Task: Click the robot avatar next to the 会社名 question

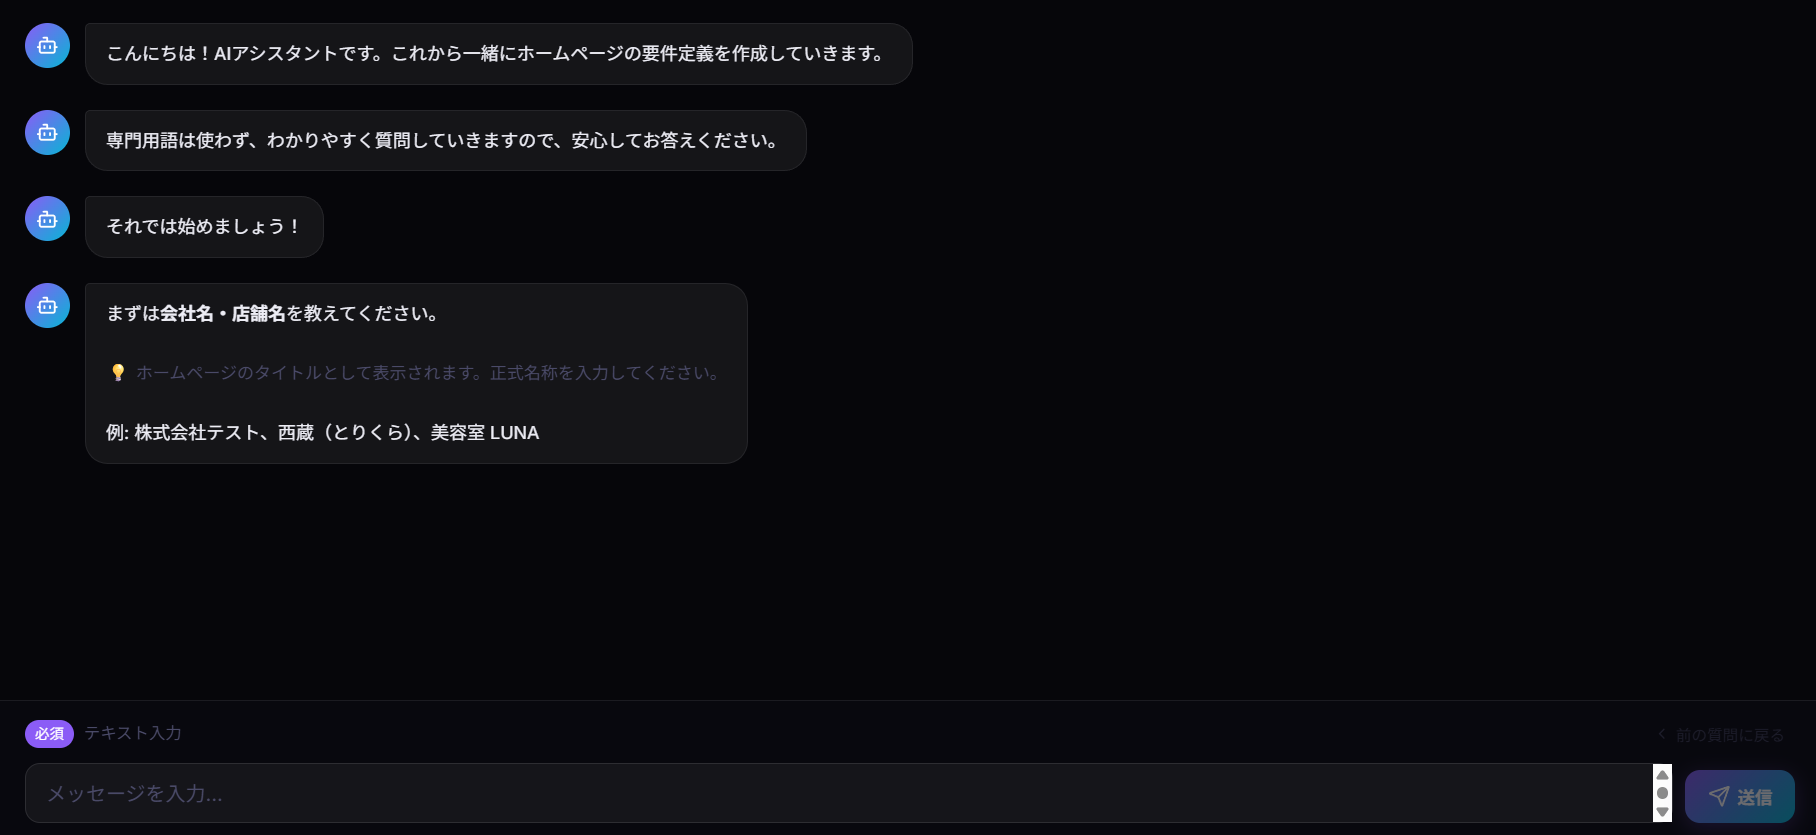Action: pyautogui.click(x=46, y=305)
